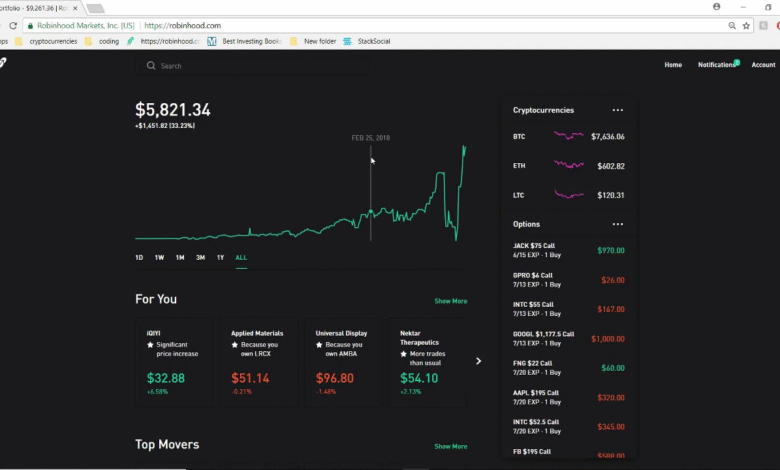
Task: Select the ALL chart range
Action: coord(241,258)
